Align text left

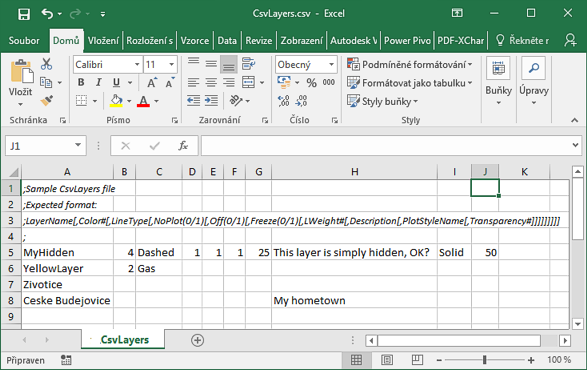194,82
